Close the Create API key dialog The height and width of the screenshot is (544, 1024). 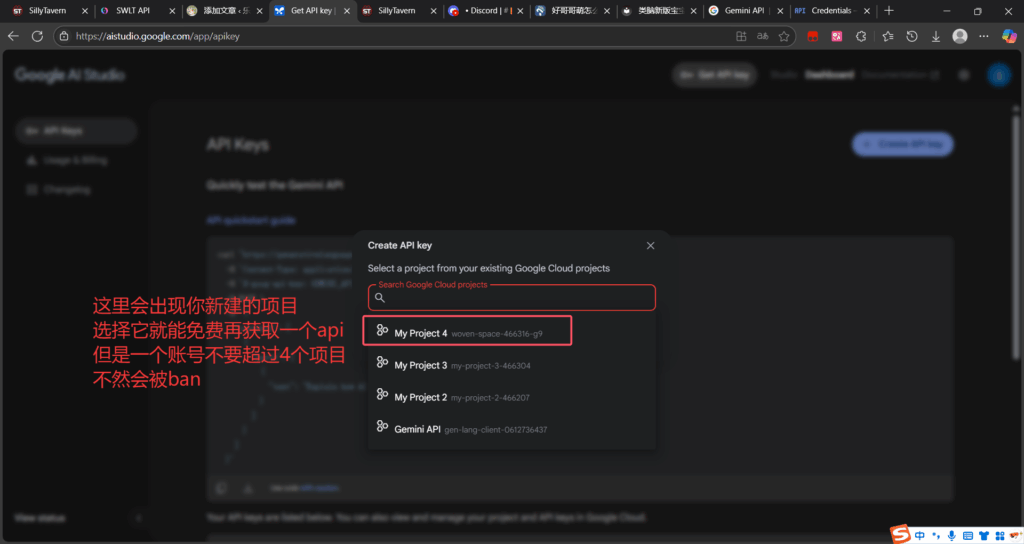pos(650,245)
